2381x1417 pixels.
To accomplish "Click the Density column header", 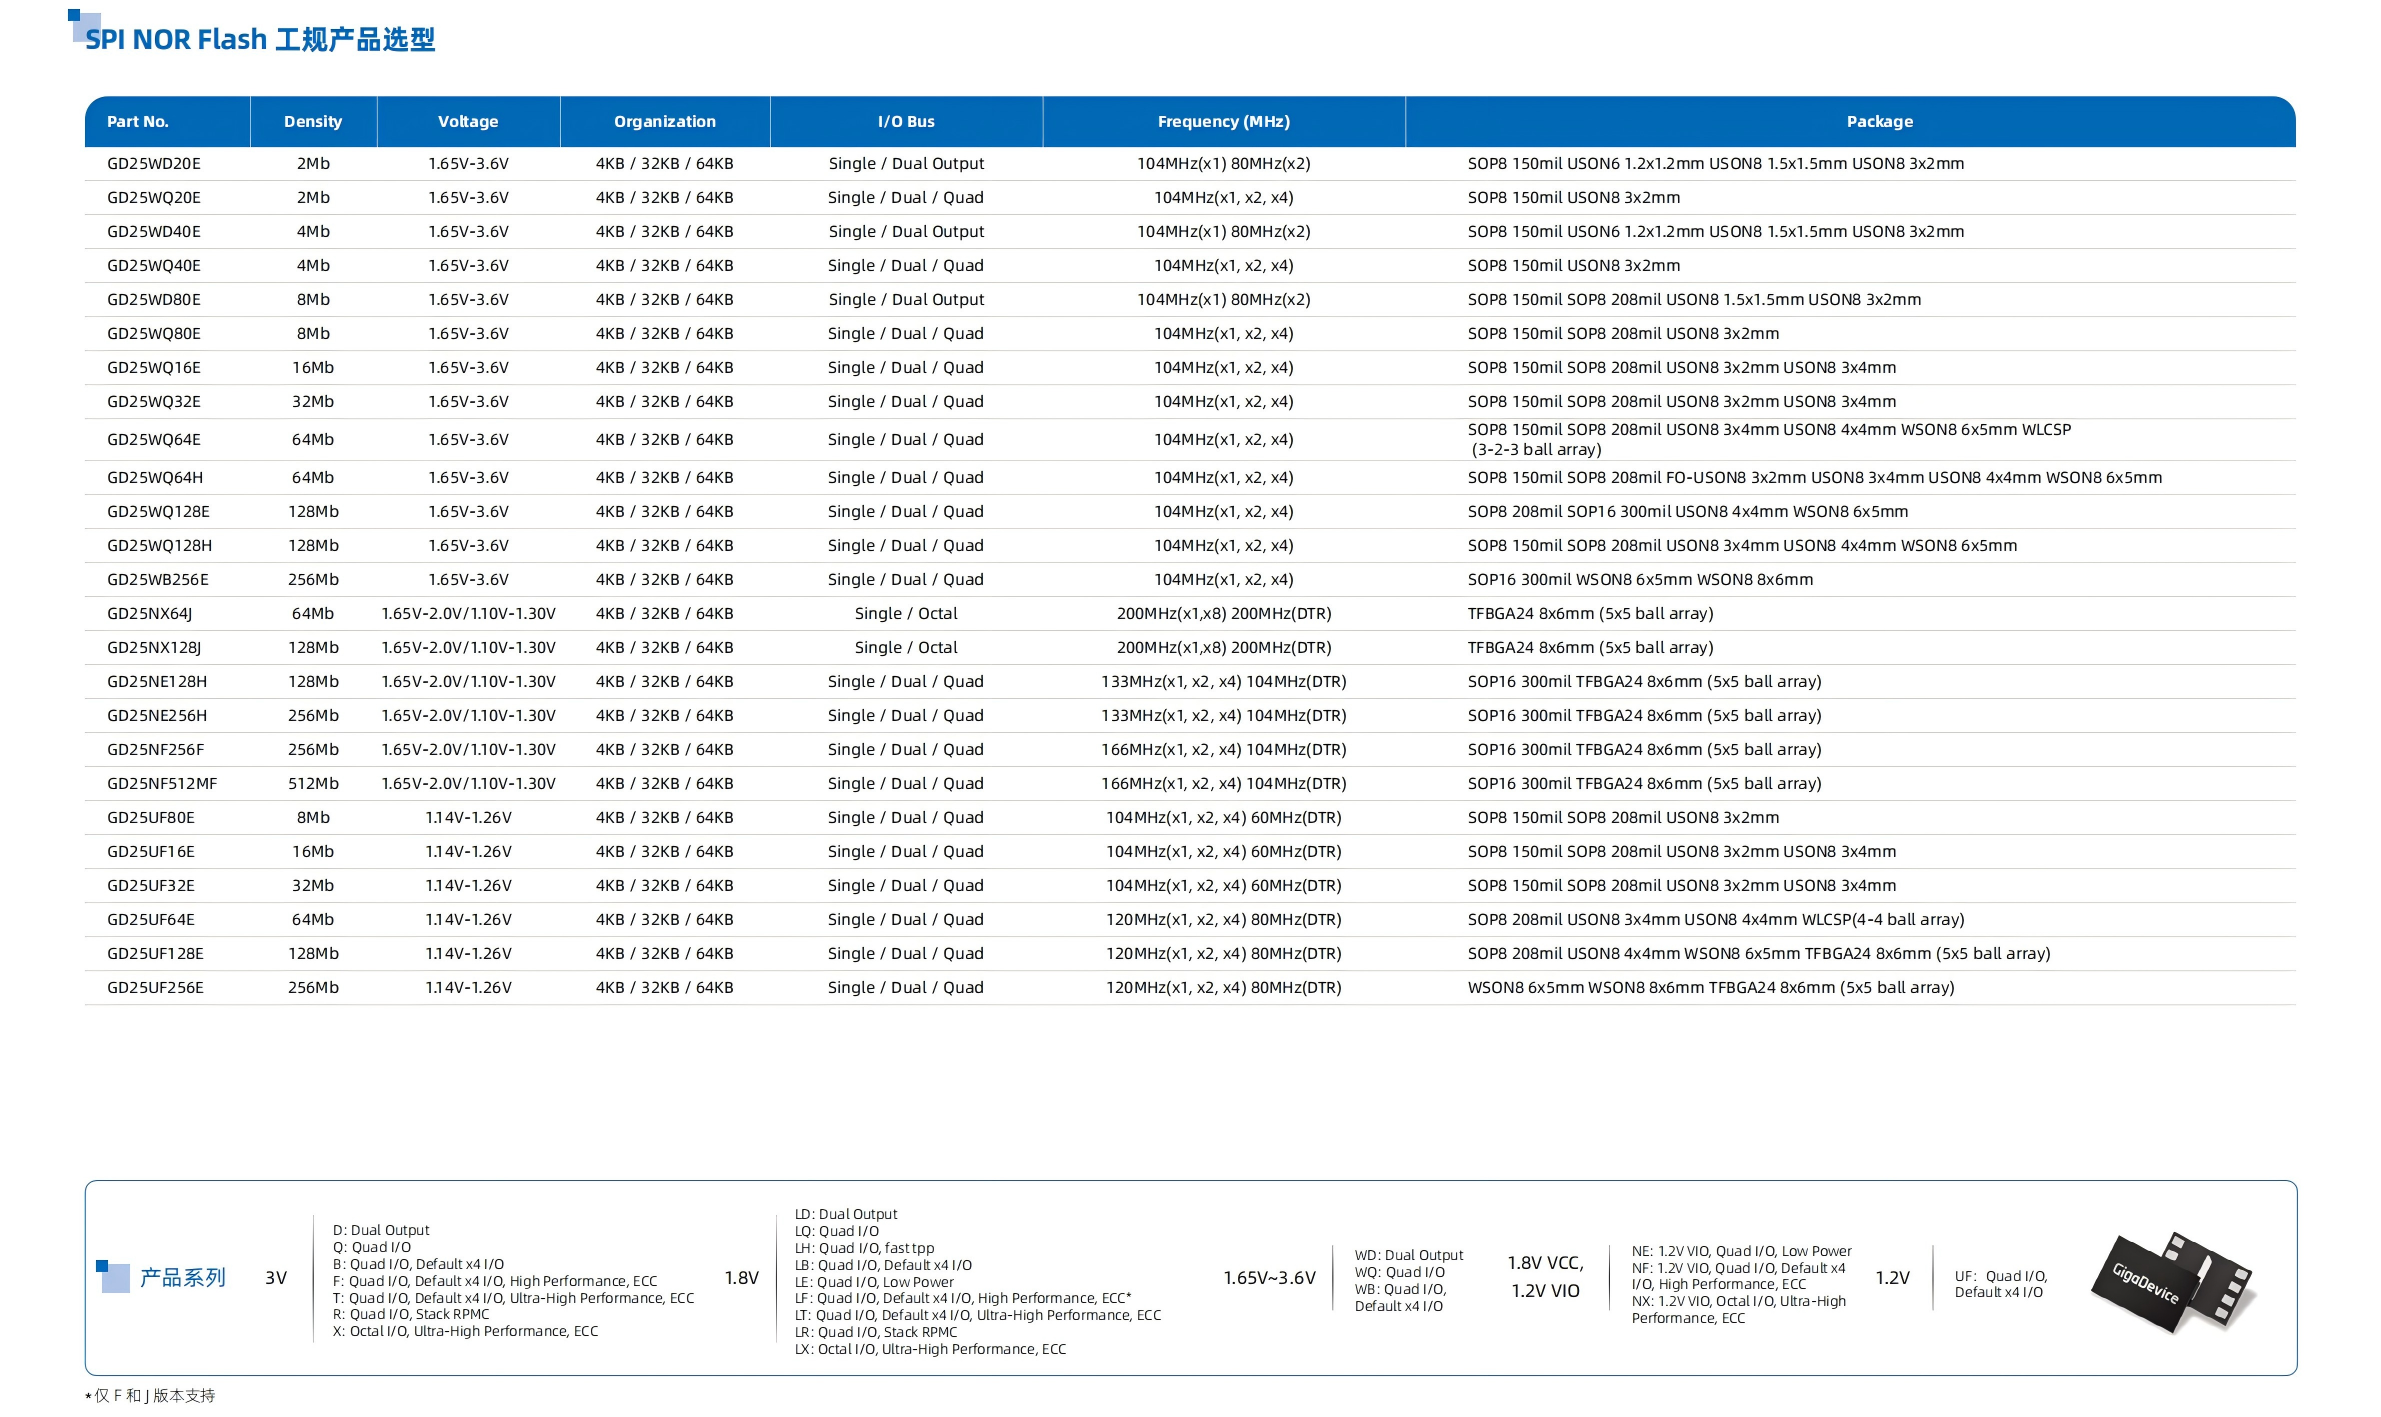I will (313, 122).
